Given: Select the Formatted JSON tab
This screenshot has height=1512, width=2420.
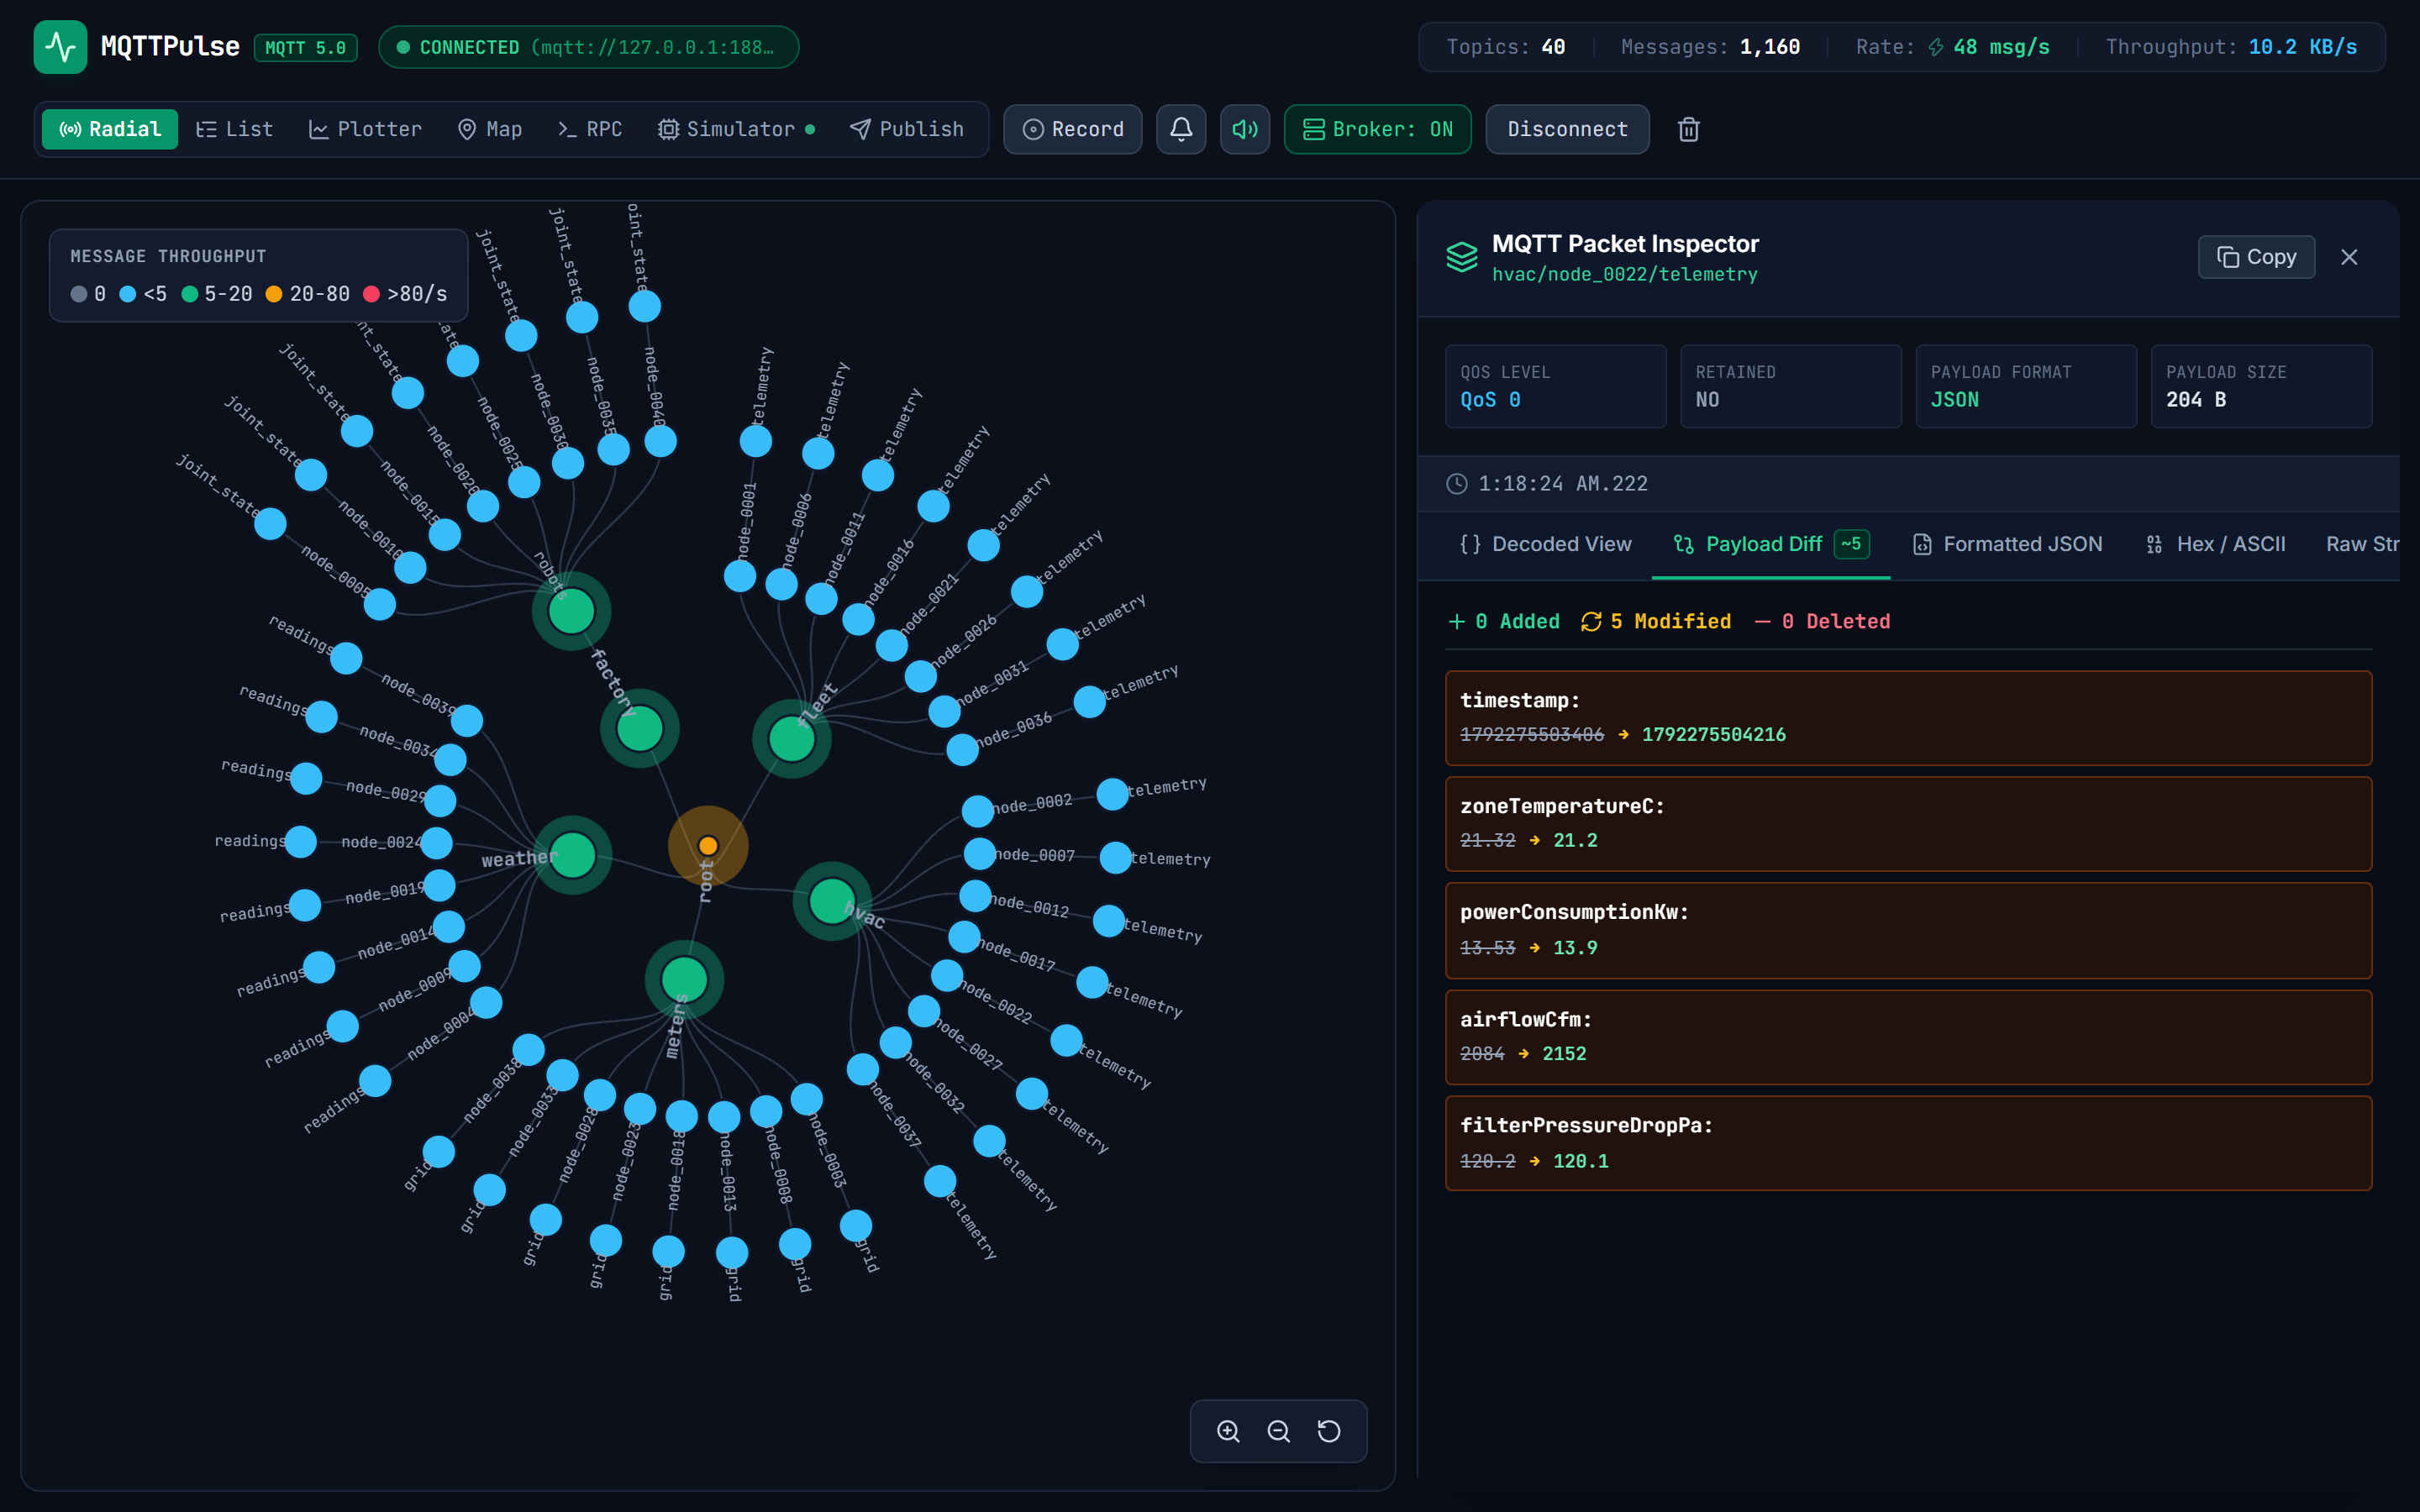Looking at the screenshot, I should (2007, 544).
